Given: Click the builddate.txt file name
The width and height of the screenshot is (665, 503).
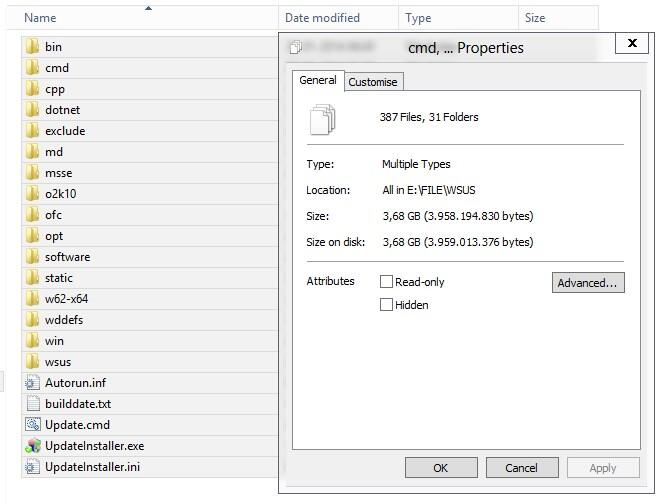Looking at the screenshot, I should pos(78,404).
